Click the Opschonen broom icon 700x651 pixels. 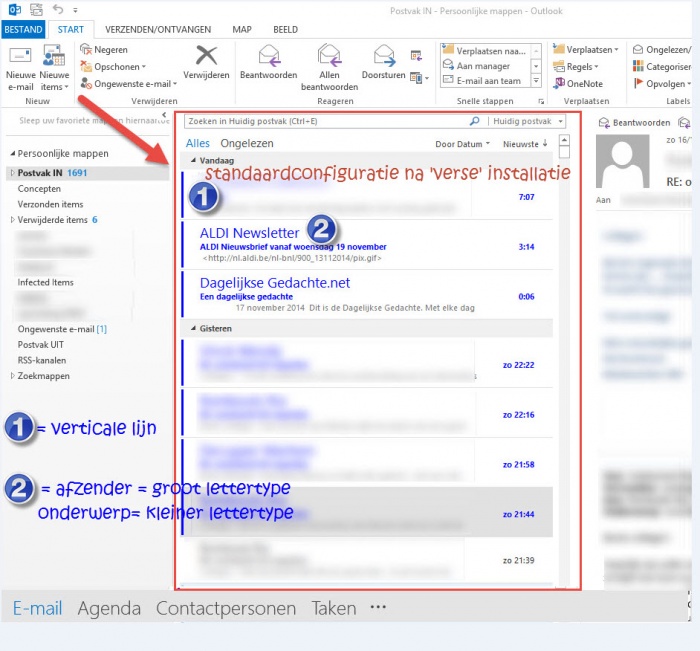[x=86, y=67]
